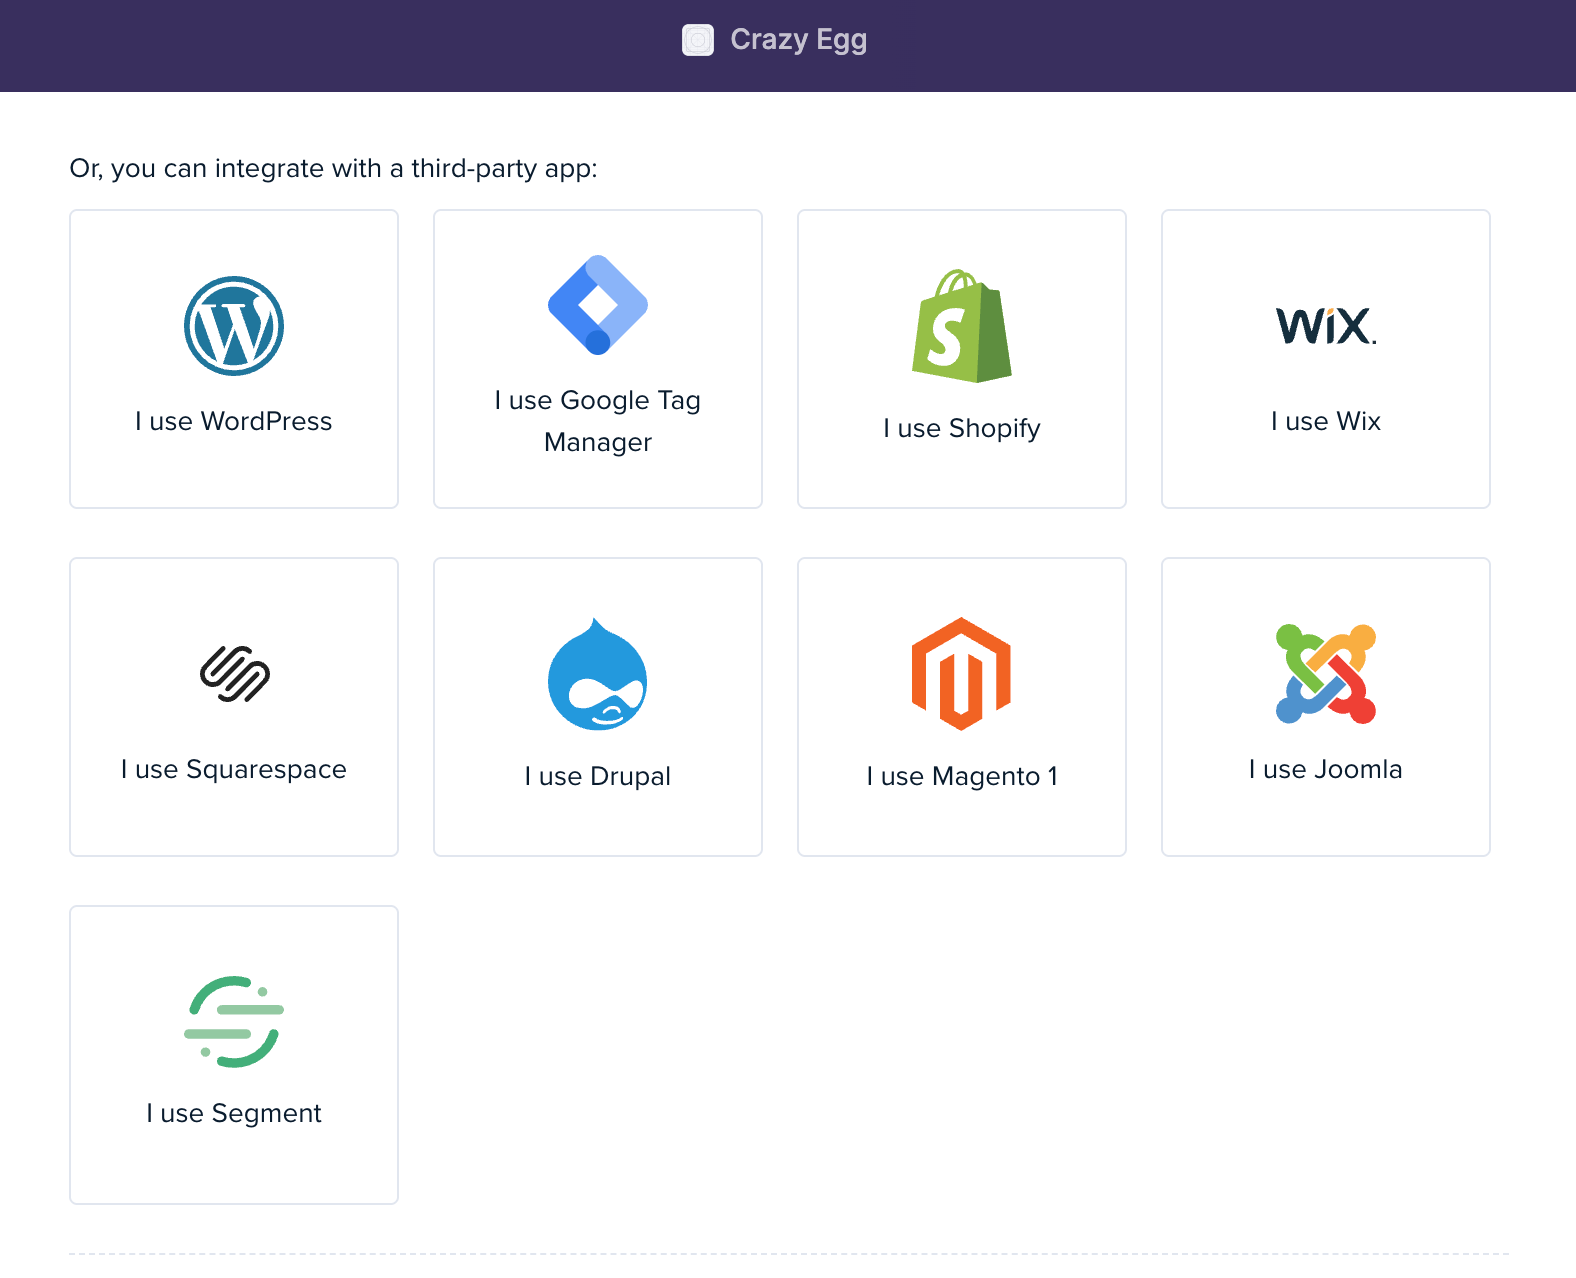
Task: Click the Google Tag Manager diamond icon
Action: [x=598, y=305]
